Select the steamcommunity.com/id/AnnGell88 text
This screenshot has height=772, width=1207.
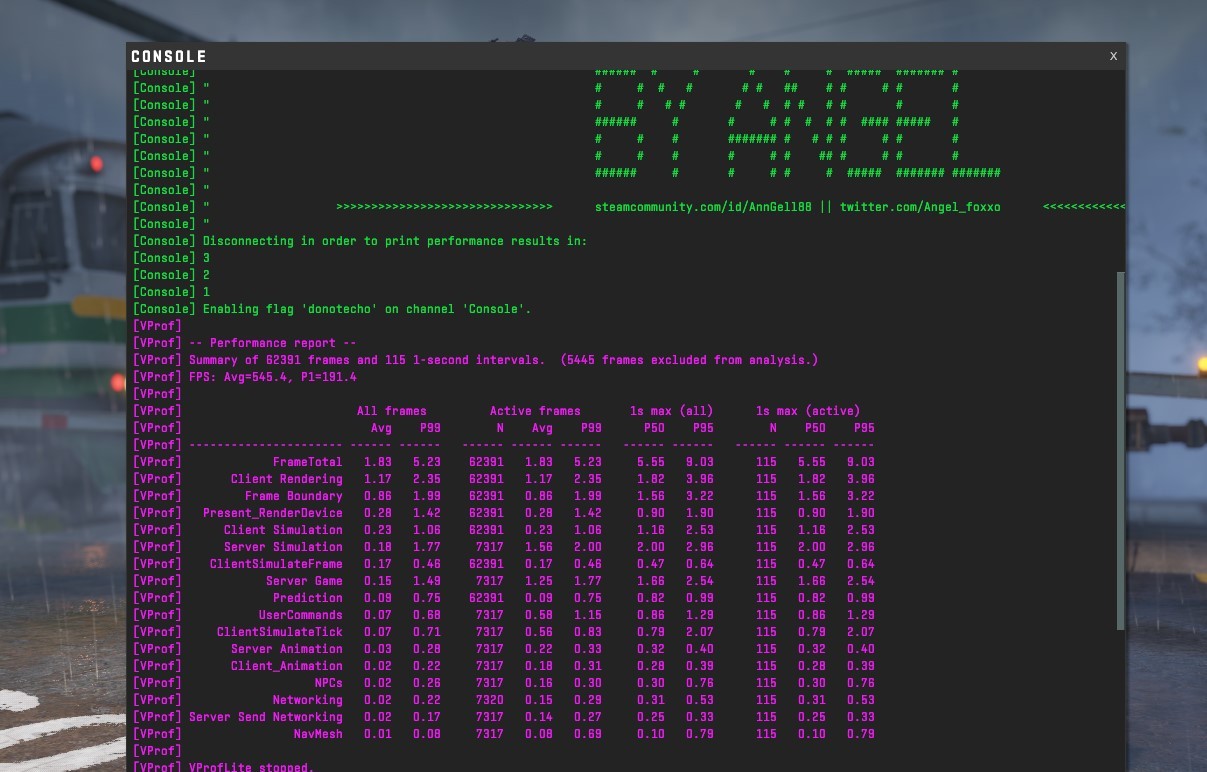pyautogui.click(x=704, y=207)
